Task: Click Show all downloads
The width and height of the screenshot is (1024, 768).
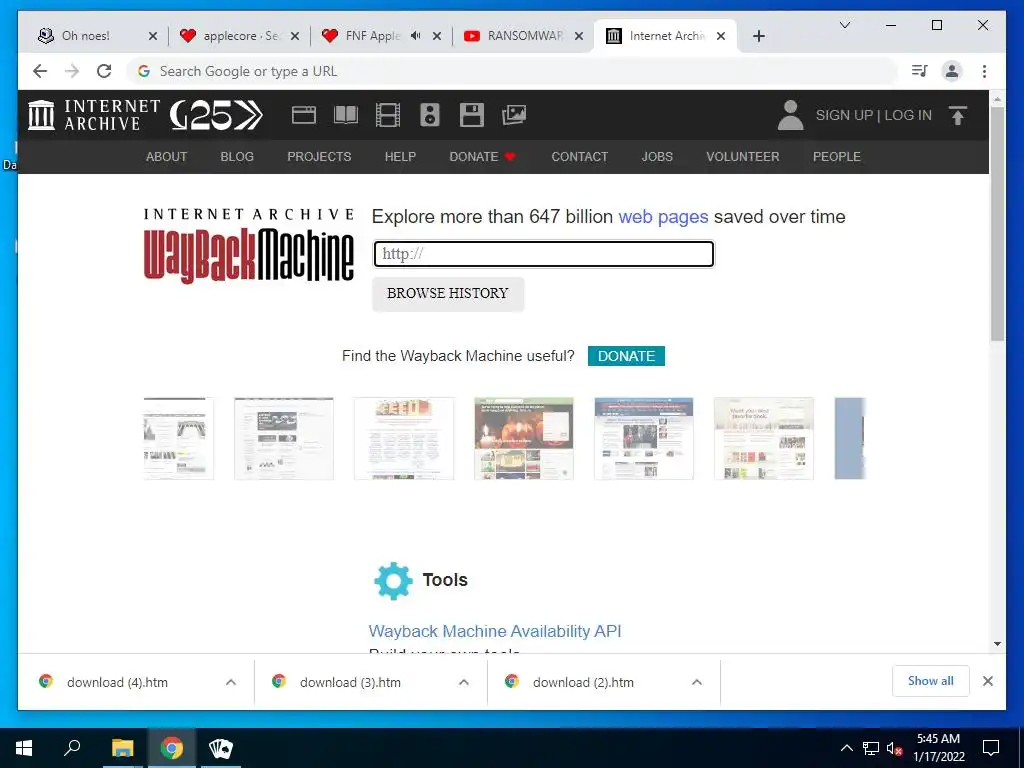Action: point(931,681)
